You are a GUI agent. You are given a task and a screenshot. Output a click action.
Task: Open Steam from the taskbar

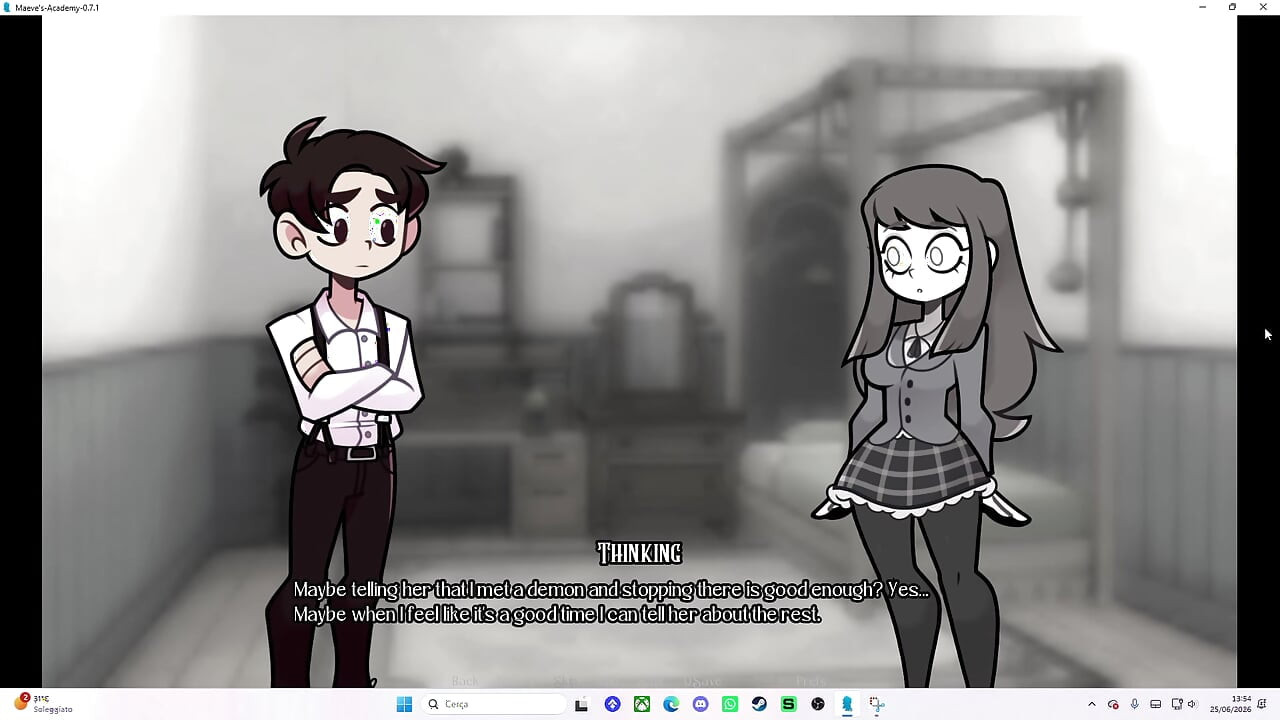759,704
